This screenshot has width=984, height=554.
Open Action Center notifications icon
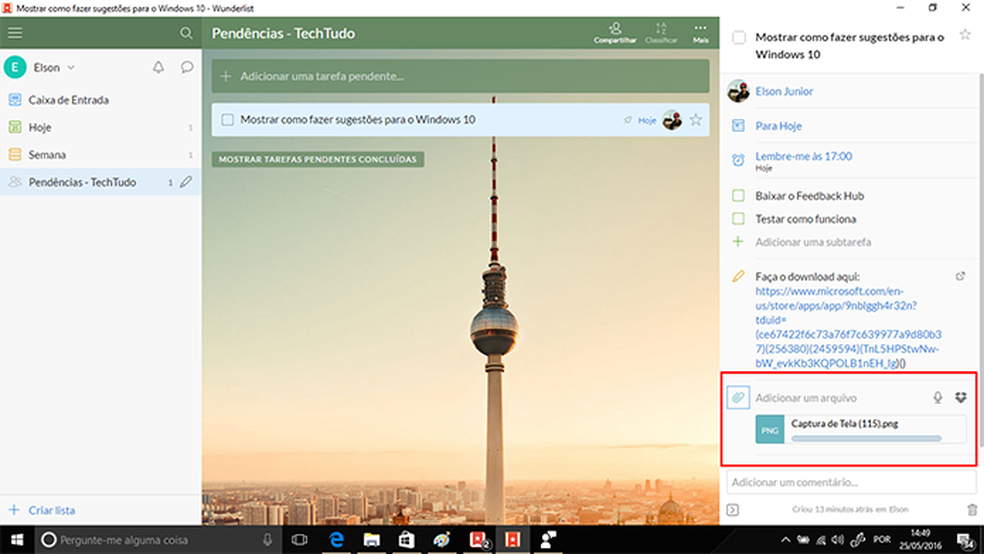pyautogui.click(x=965, y=540)
